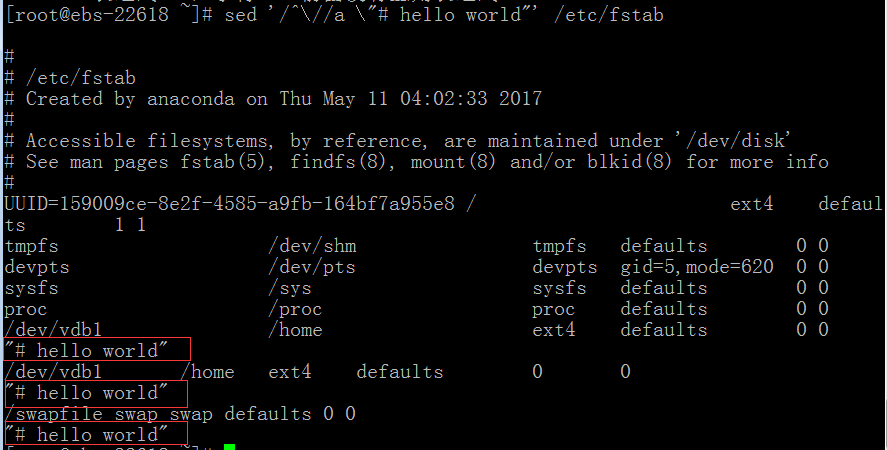
Task: Click the tmpfs filesystem type in the third column
Action: click(x=559, y=246)
